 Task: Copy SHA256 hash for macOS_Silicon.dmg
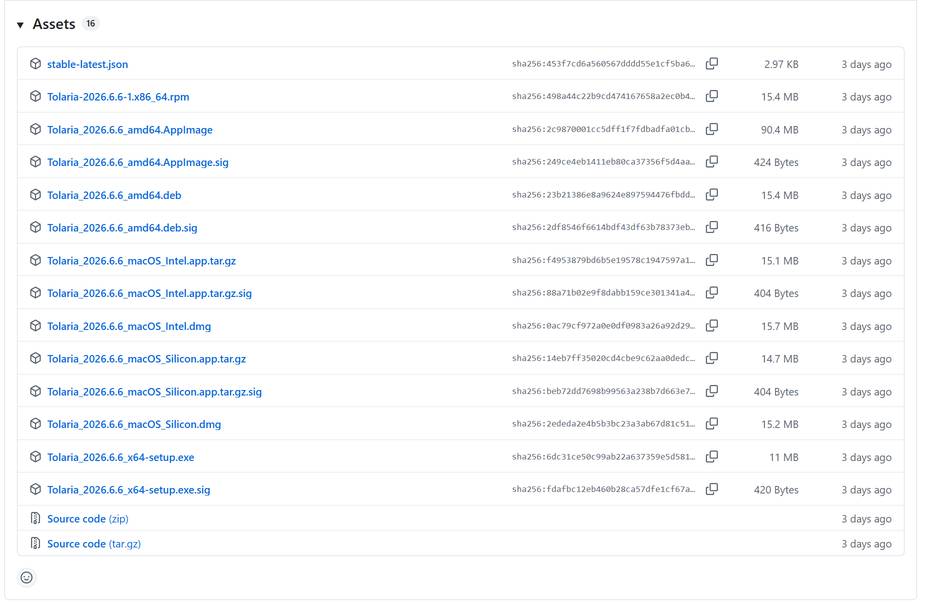point(712,424)
